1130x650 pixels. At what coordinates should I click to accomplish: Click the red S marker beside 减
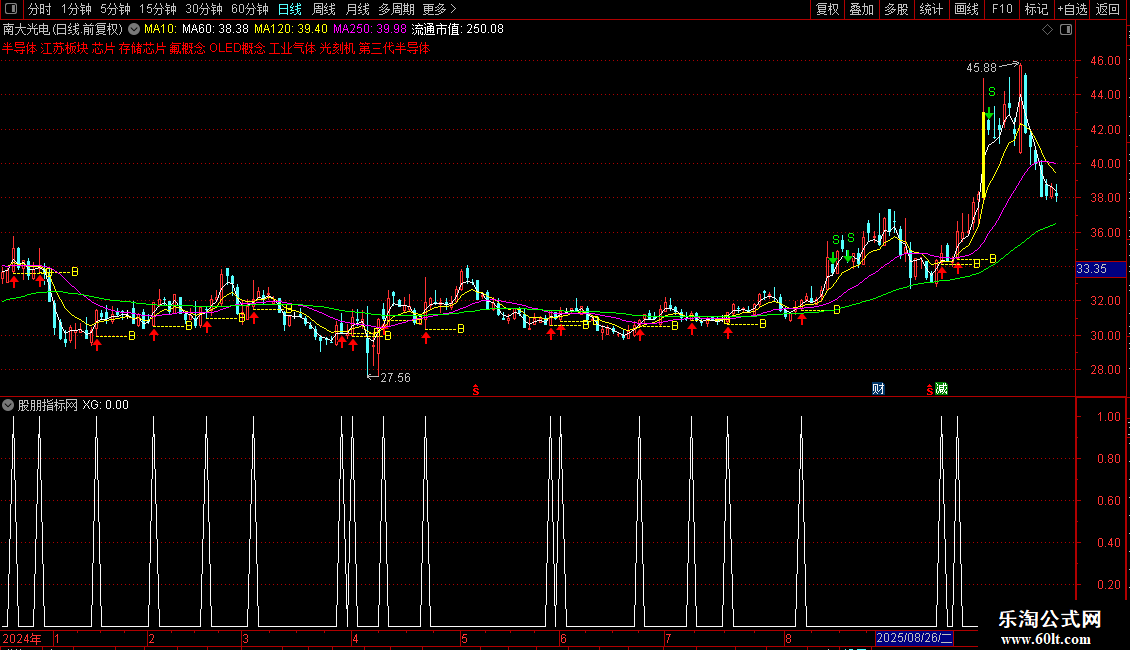tap(930, 390)
